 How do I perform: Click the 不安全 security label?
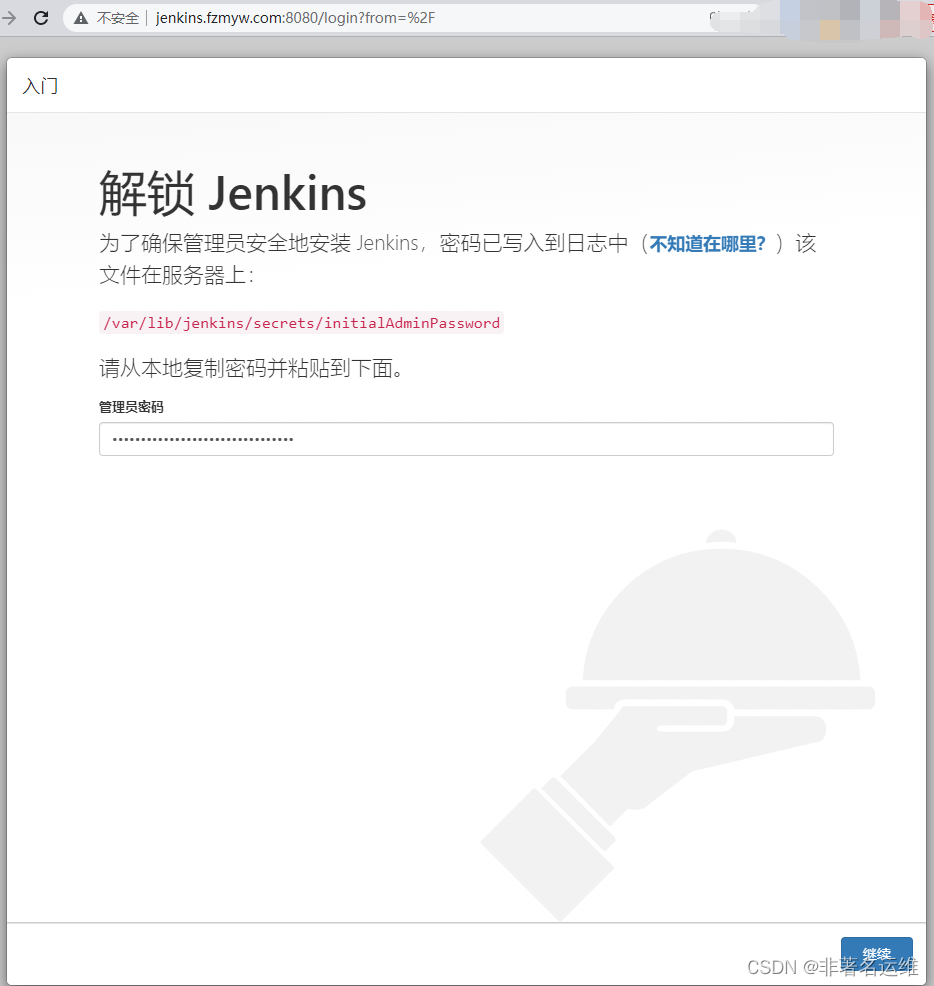click(118, 18)
